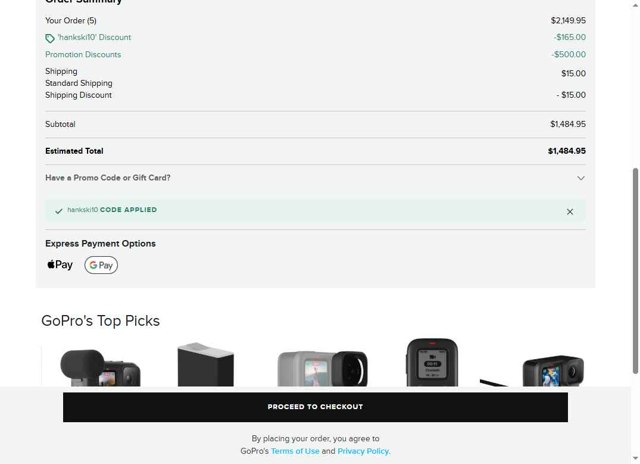Click the Google Pay express payment icon
This screenshot has height=464, width=640.
click(101, 265)
